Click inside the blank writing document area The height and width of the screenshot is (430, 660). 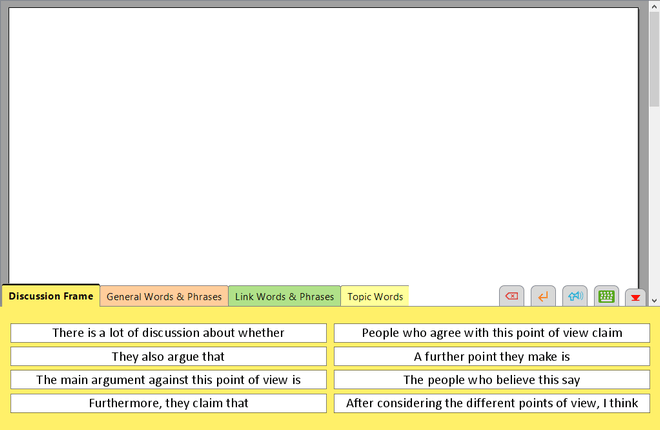pos(323,145)
